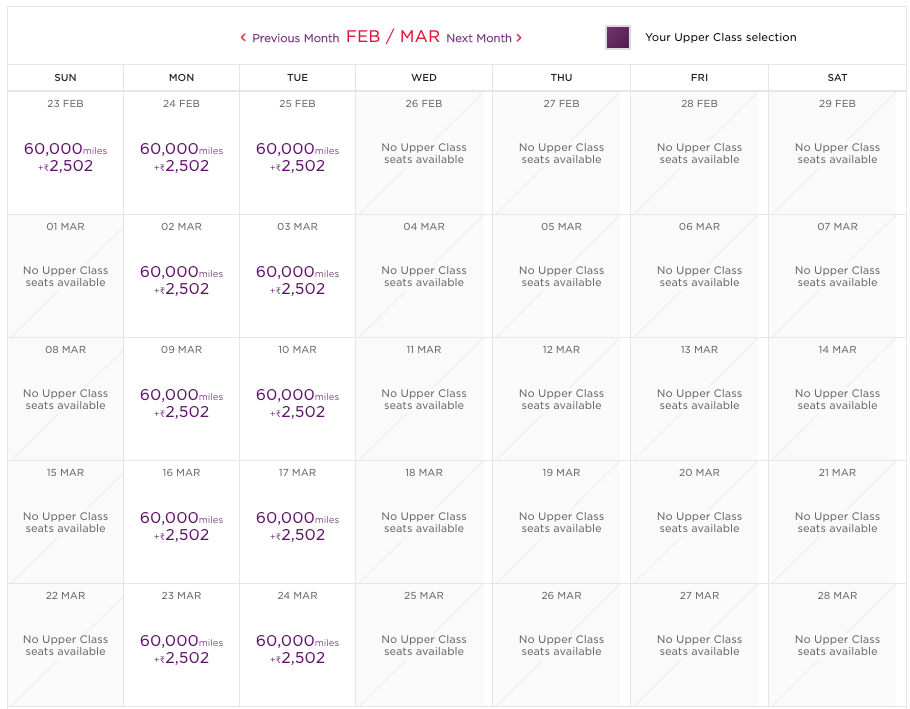Click the purple Upper Class selection swatch
Image resolution: width=910 pixels, height=709 pixels.
[x=618, y=38]
